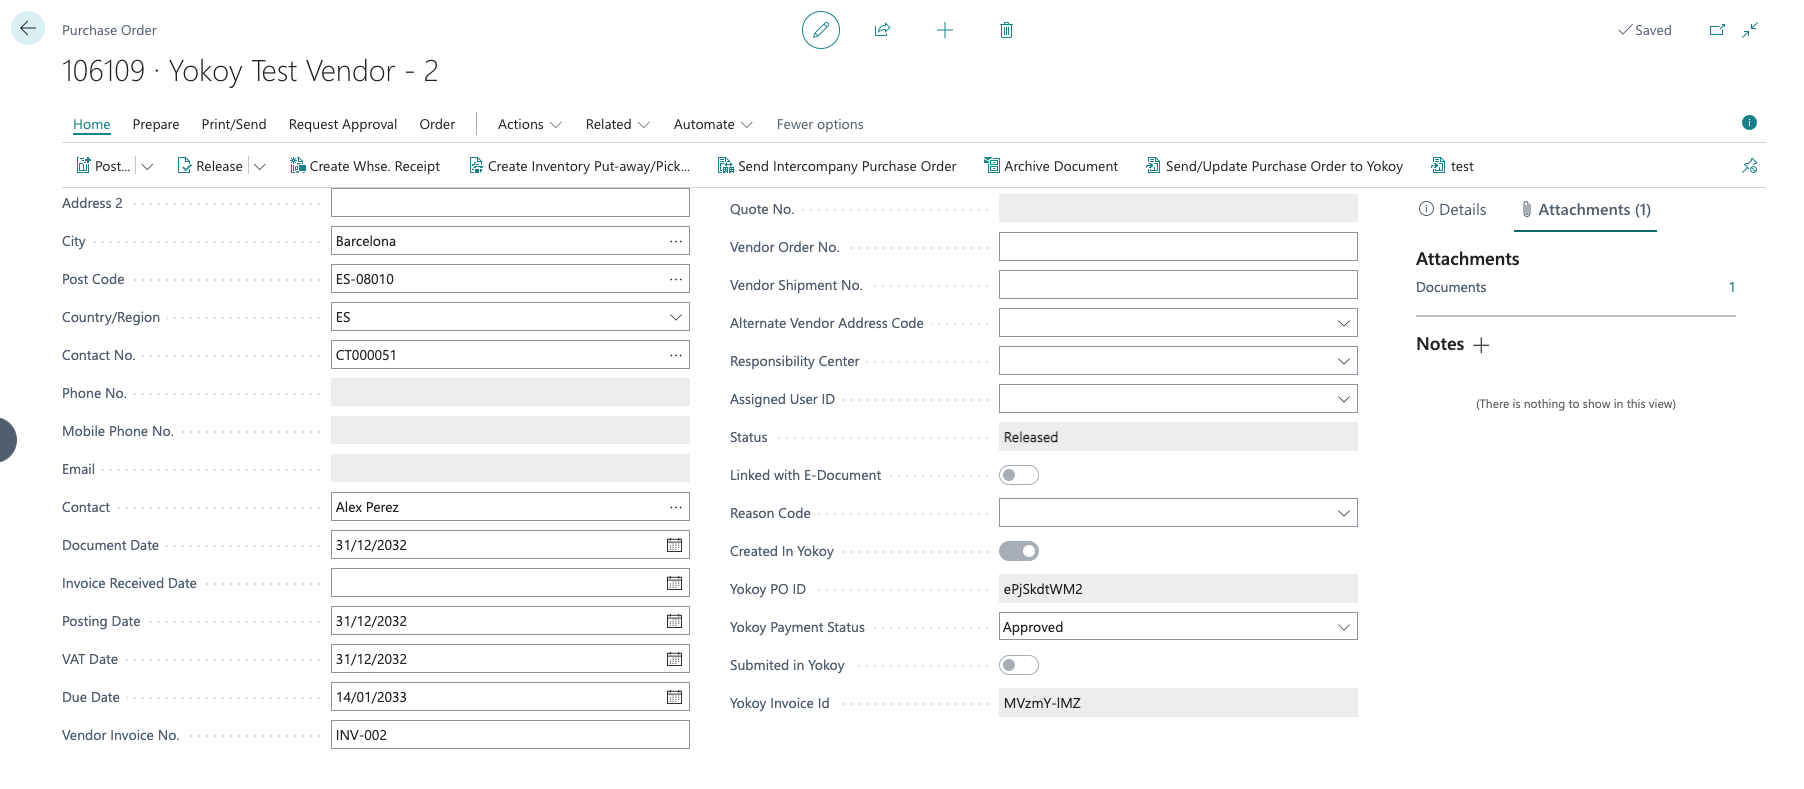The image size is (1804, 789).
Task: Click Vendor Shipment No. field
Action: [1178, 285]
